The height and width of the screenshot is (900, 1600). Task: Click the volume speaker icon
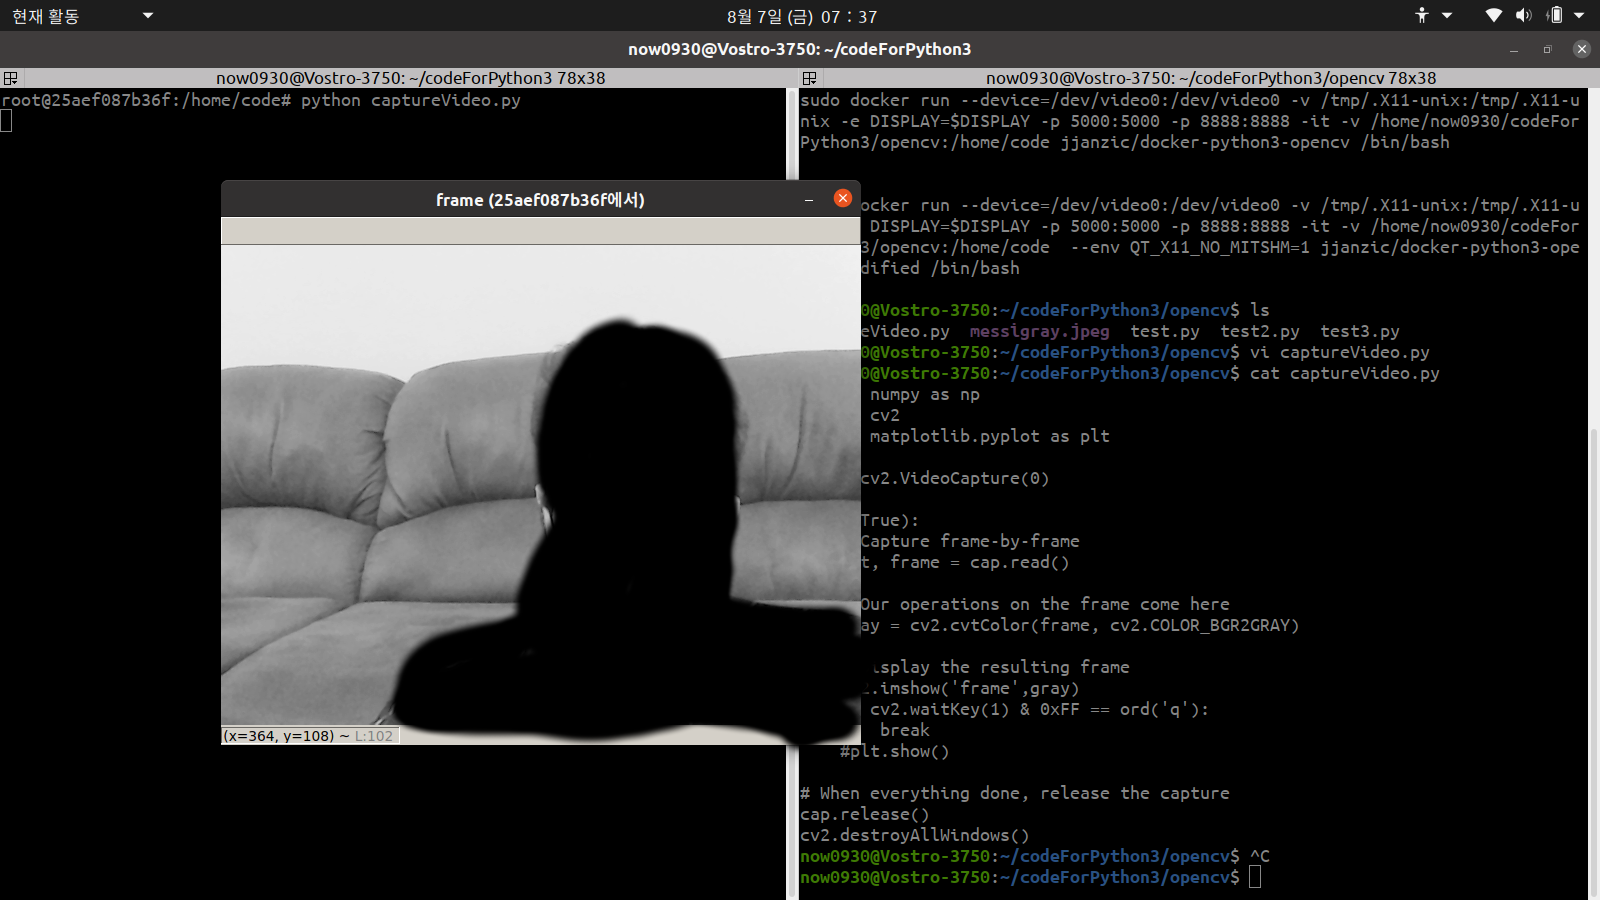tap(1523, 15)
